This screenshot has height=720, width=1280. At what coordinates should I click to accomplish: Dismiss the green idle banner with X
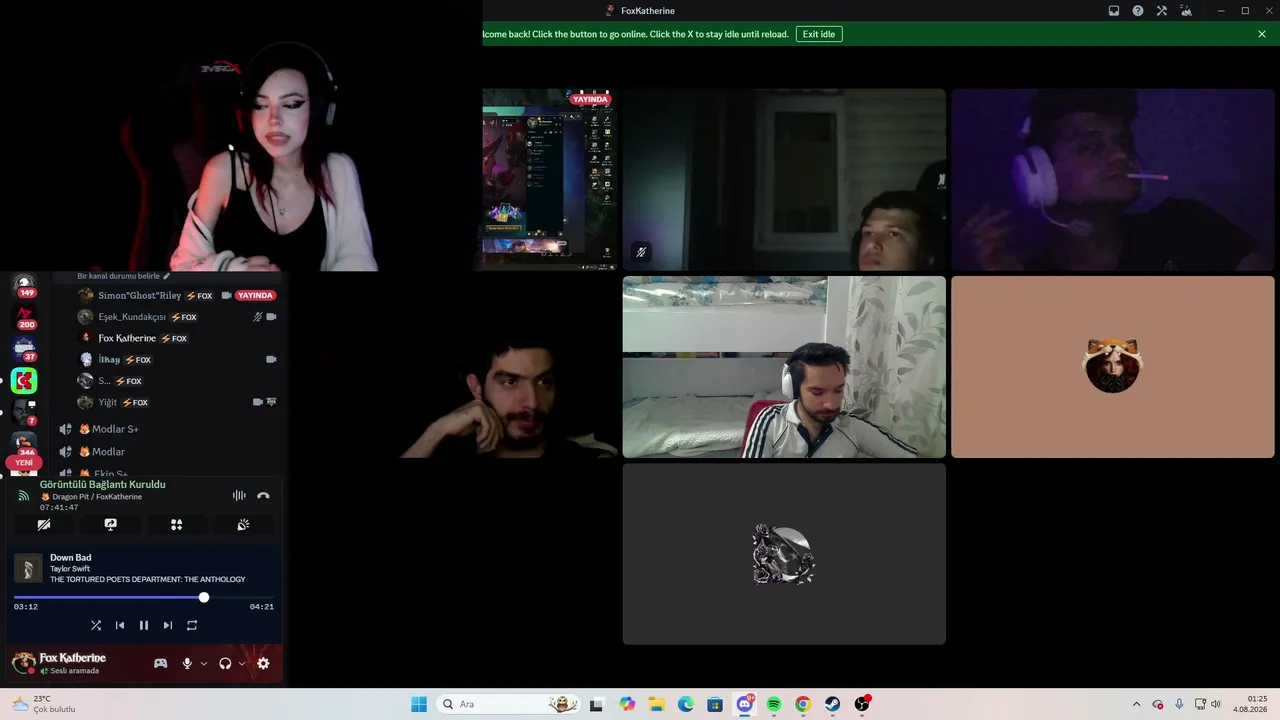coord(1262,34)
